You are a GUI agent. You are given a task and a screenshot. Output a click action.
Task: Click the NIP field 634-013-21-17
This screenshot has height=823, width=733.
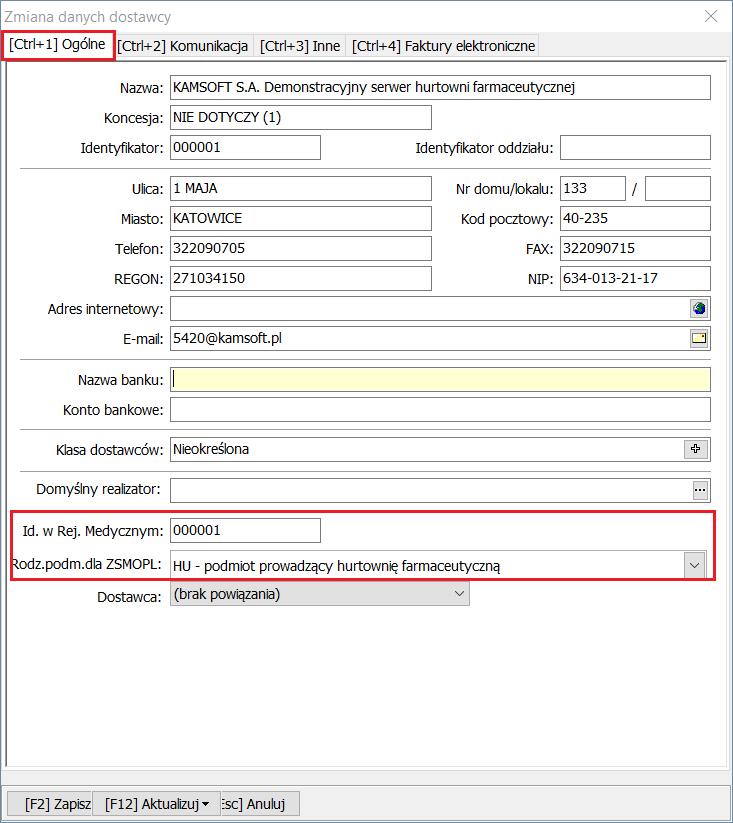(x=635, y=278)
